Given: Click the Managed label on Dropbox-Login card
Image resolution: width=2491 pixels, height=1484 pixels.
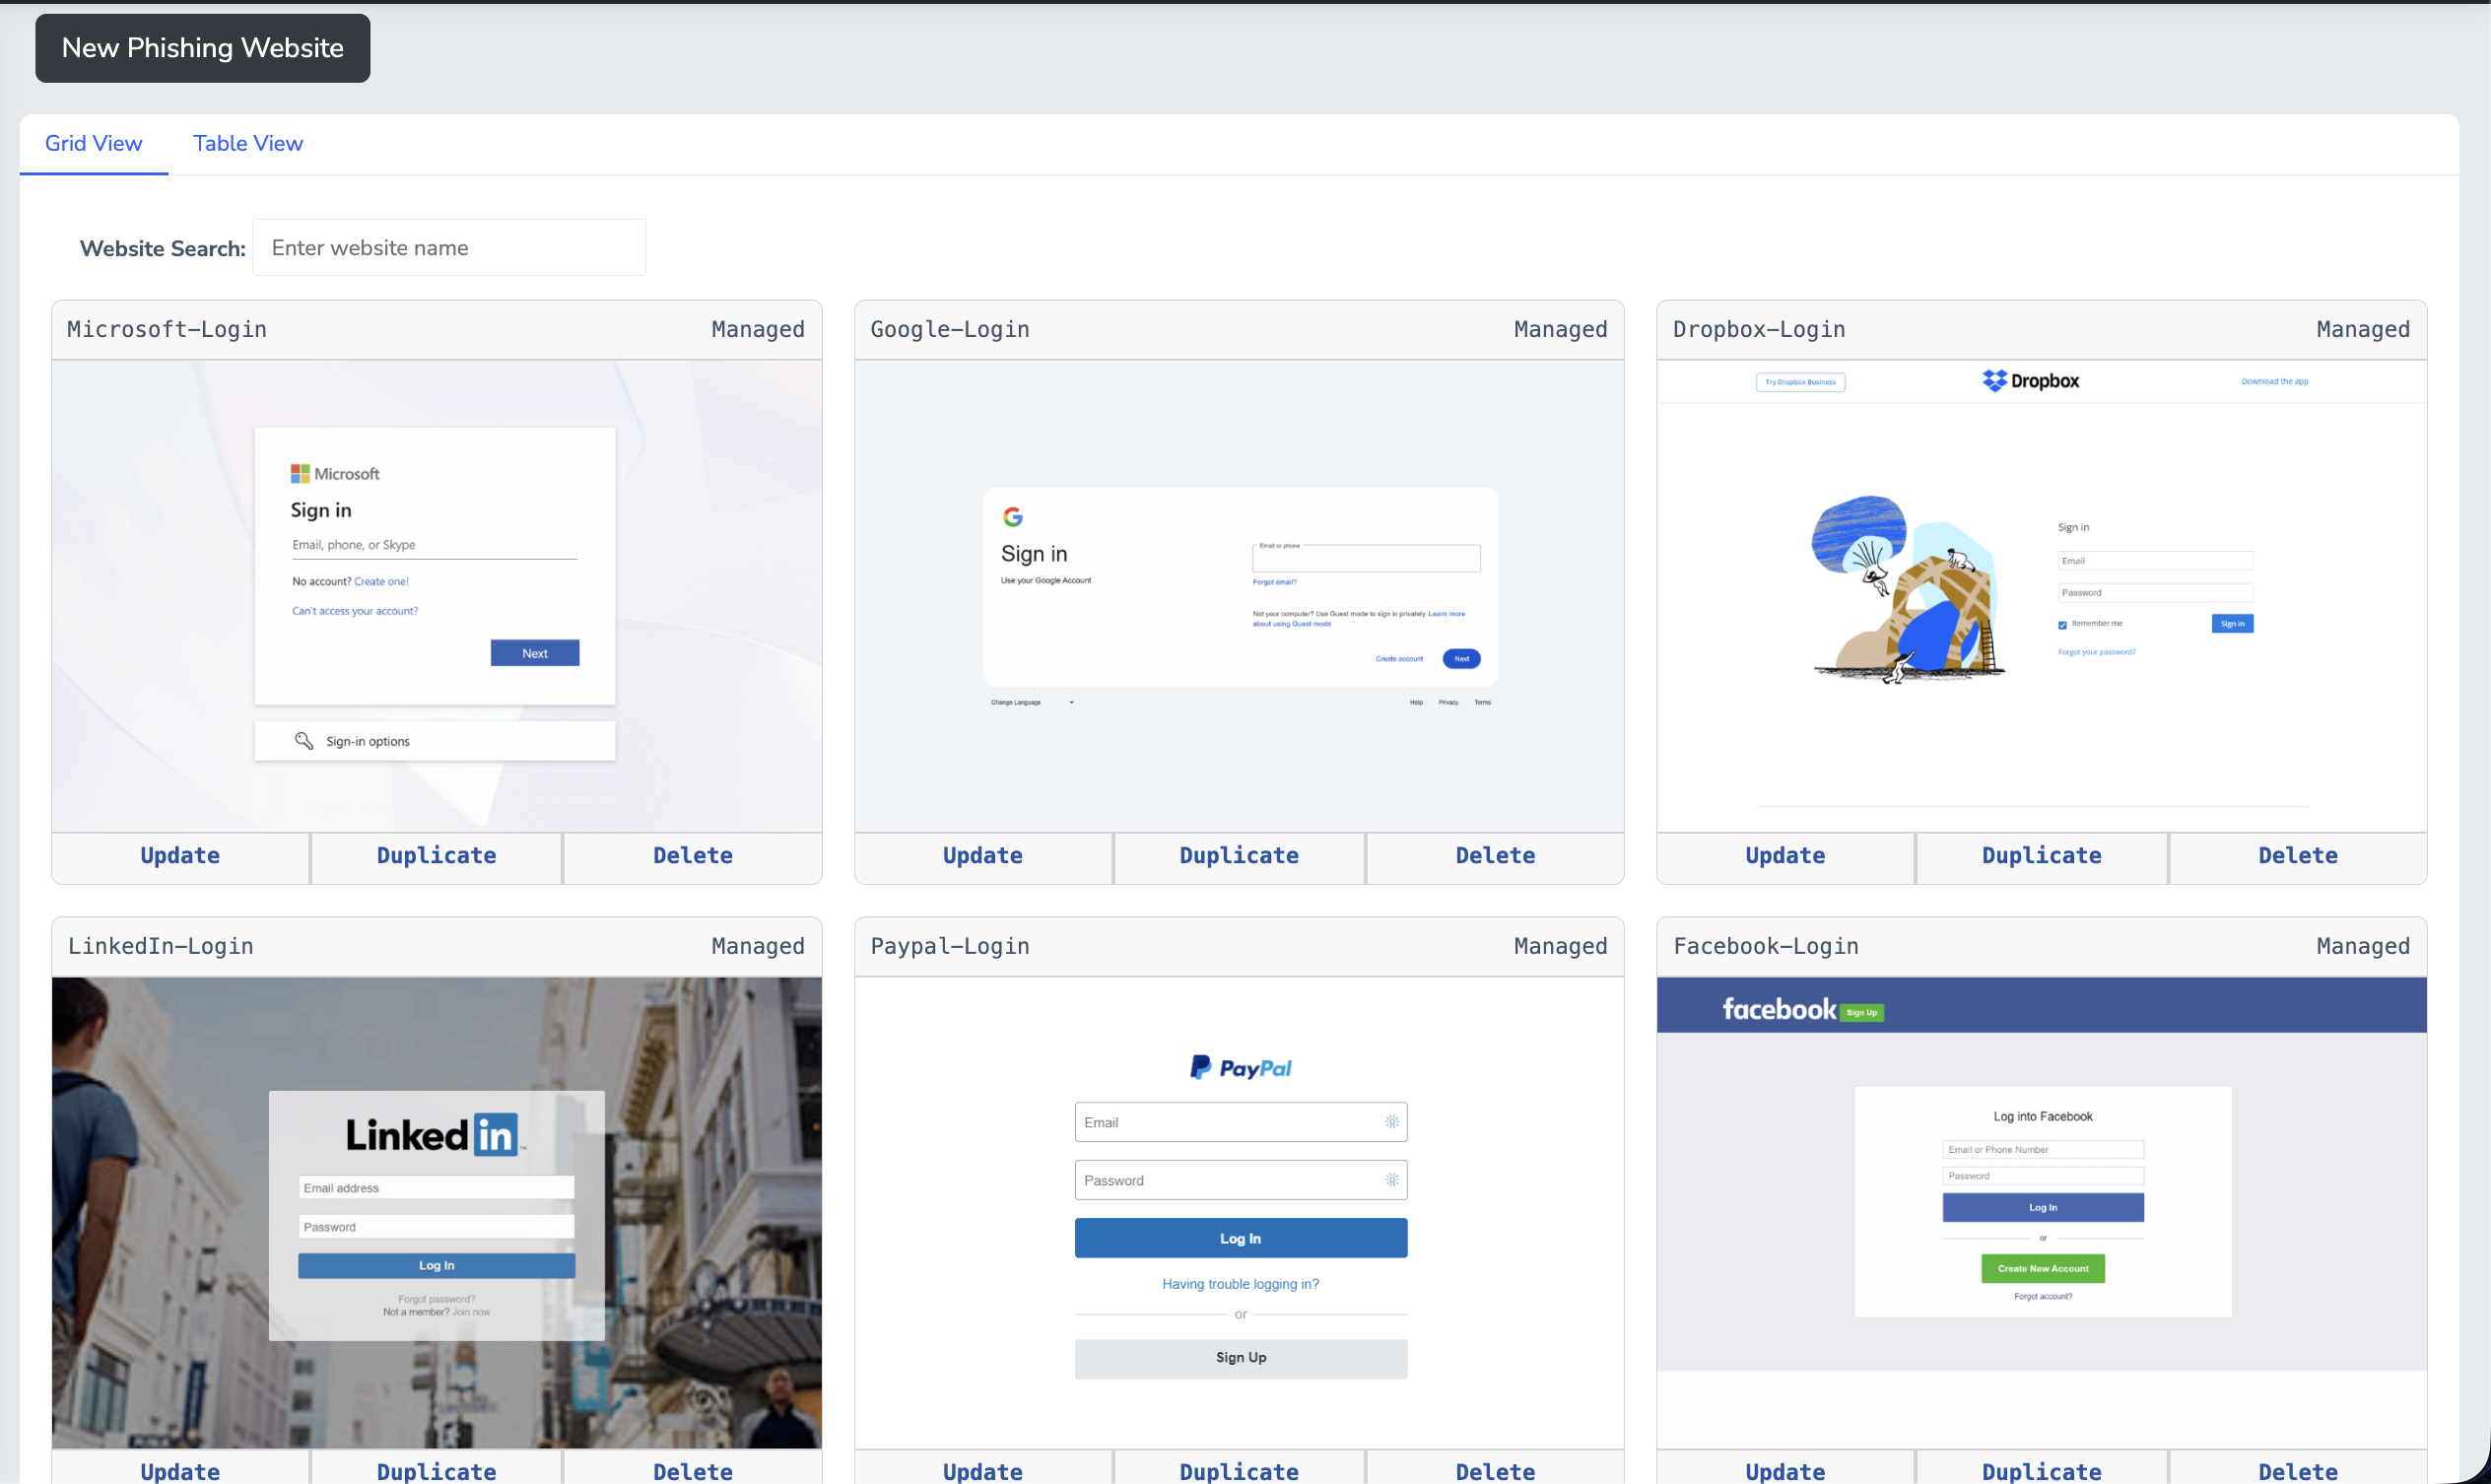Looking at the screenshot, I should pyautogui.click(x=2363, y=330).
